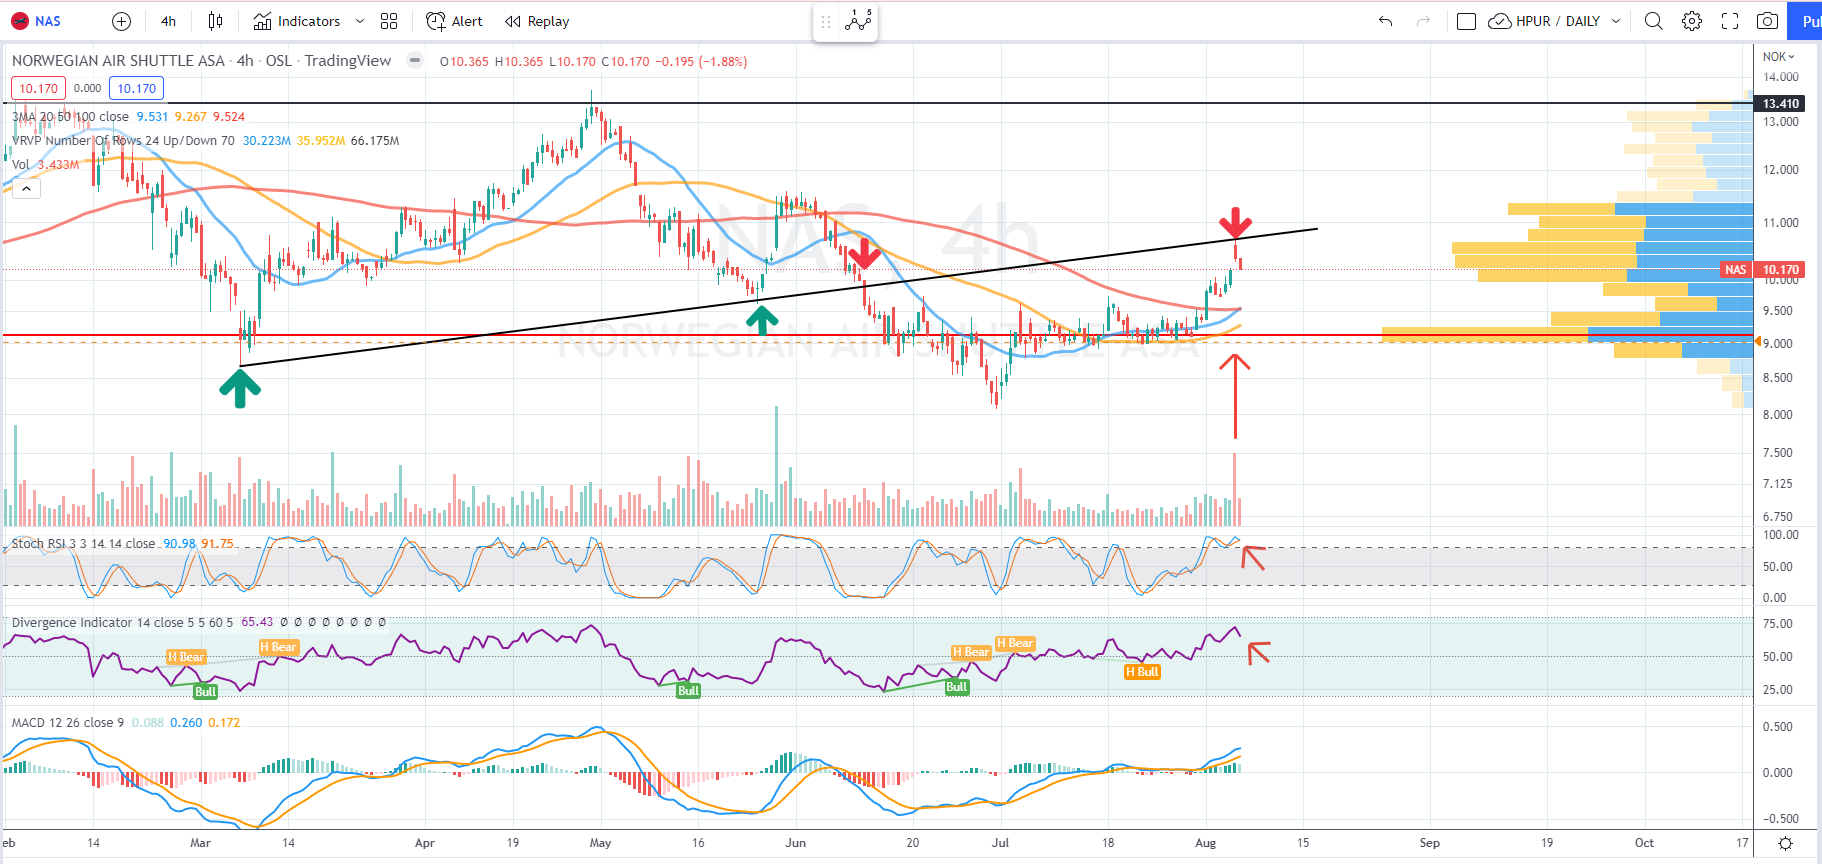The height and width of the screenshot is (864, 1822).
Task: Click the 14.000 price scale label
Action: [1780, 77]
